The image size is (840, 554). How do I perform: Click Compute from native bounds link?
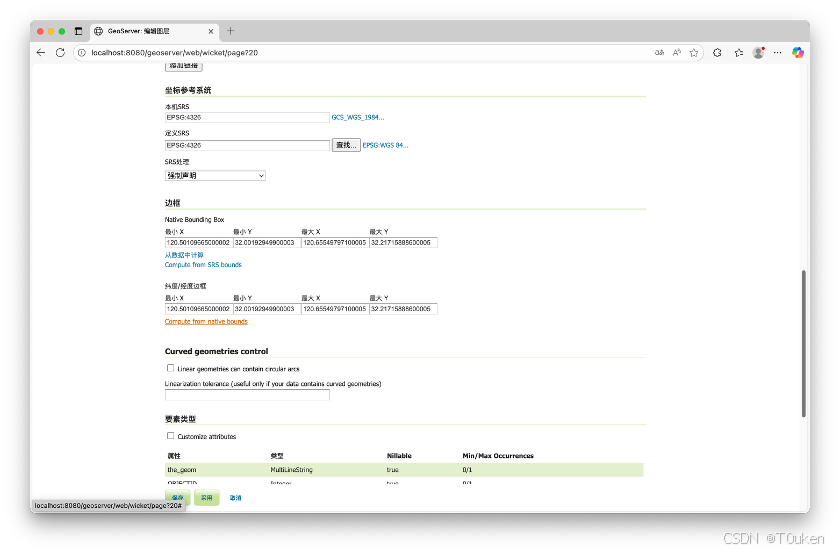click(x=206, y=321)
